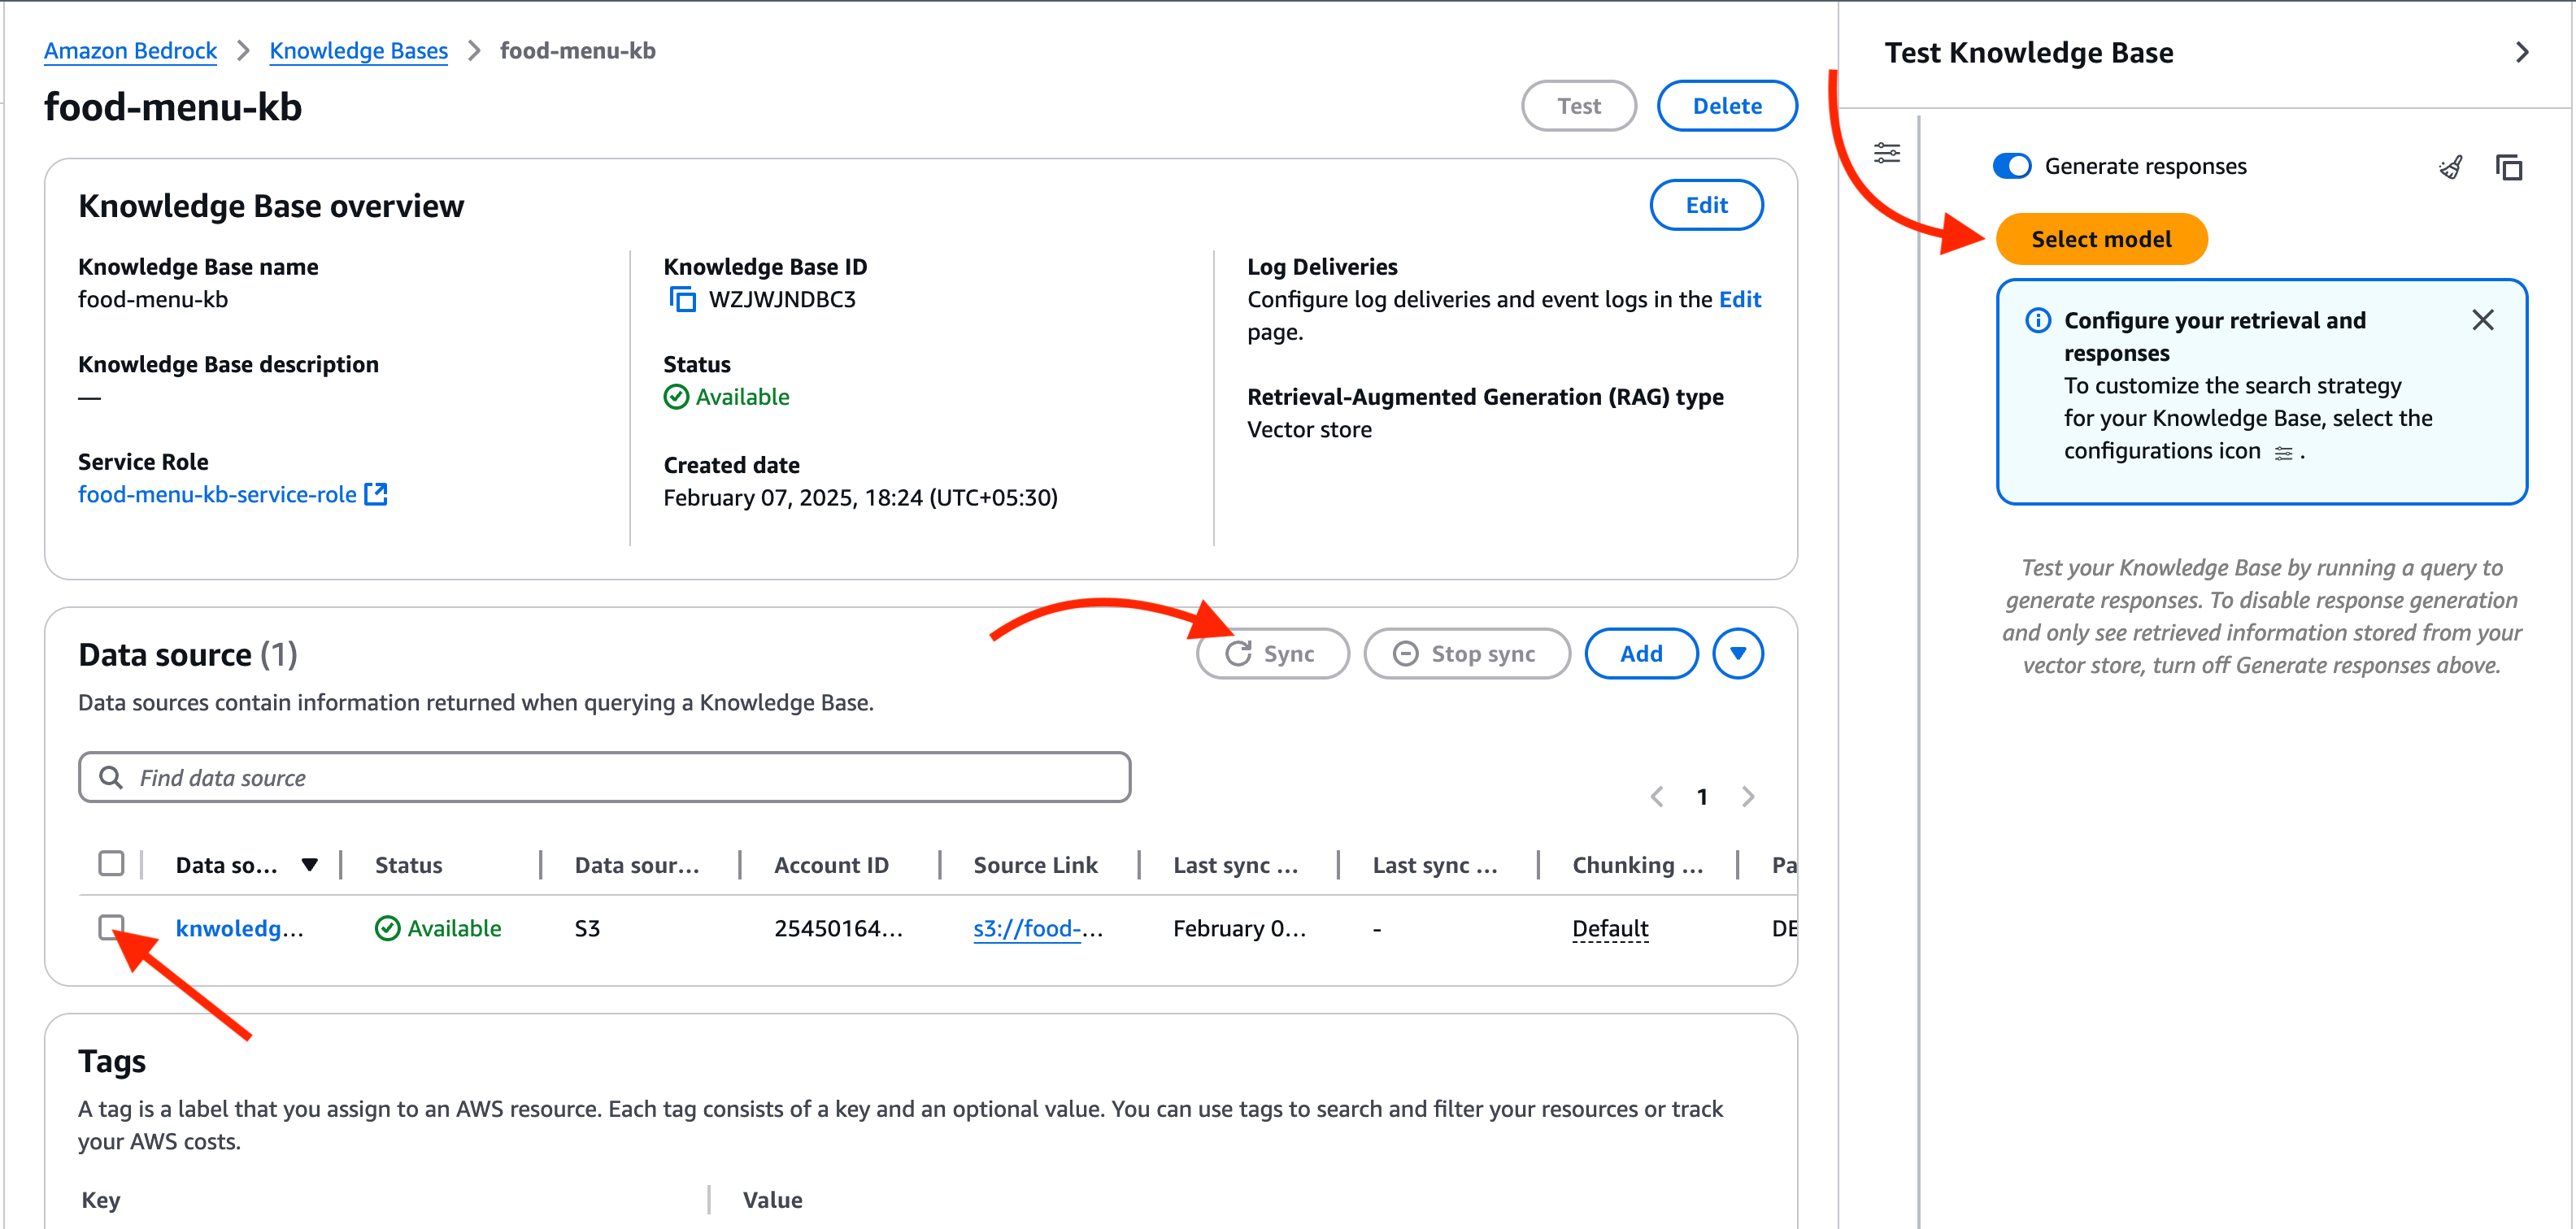Image resolution: width=2576 pixels, height=1229 pixels.
Task: Collapse the Test Knowledge Base panel
Action: pos(2521,53)
